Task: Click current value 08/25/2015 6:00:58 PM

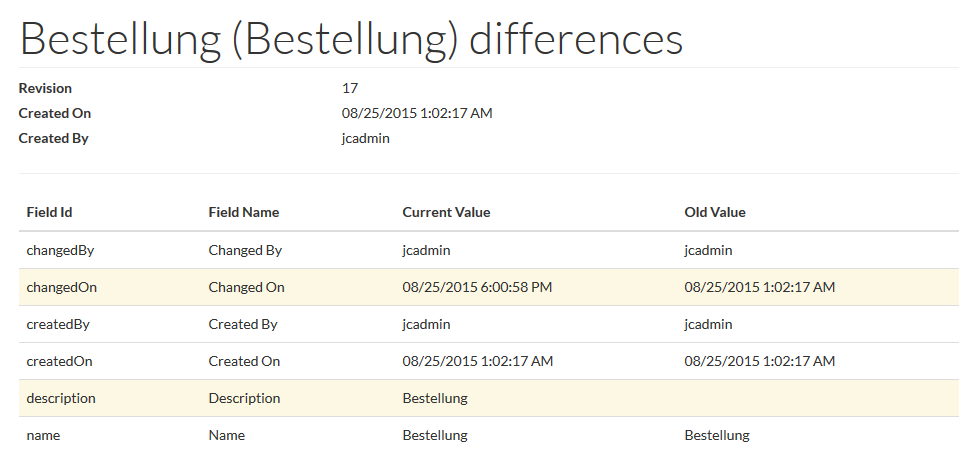Action: (477, 287)
